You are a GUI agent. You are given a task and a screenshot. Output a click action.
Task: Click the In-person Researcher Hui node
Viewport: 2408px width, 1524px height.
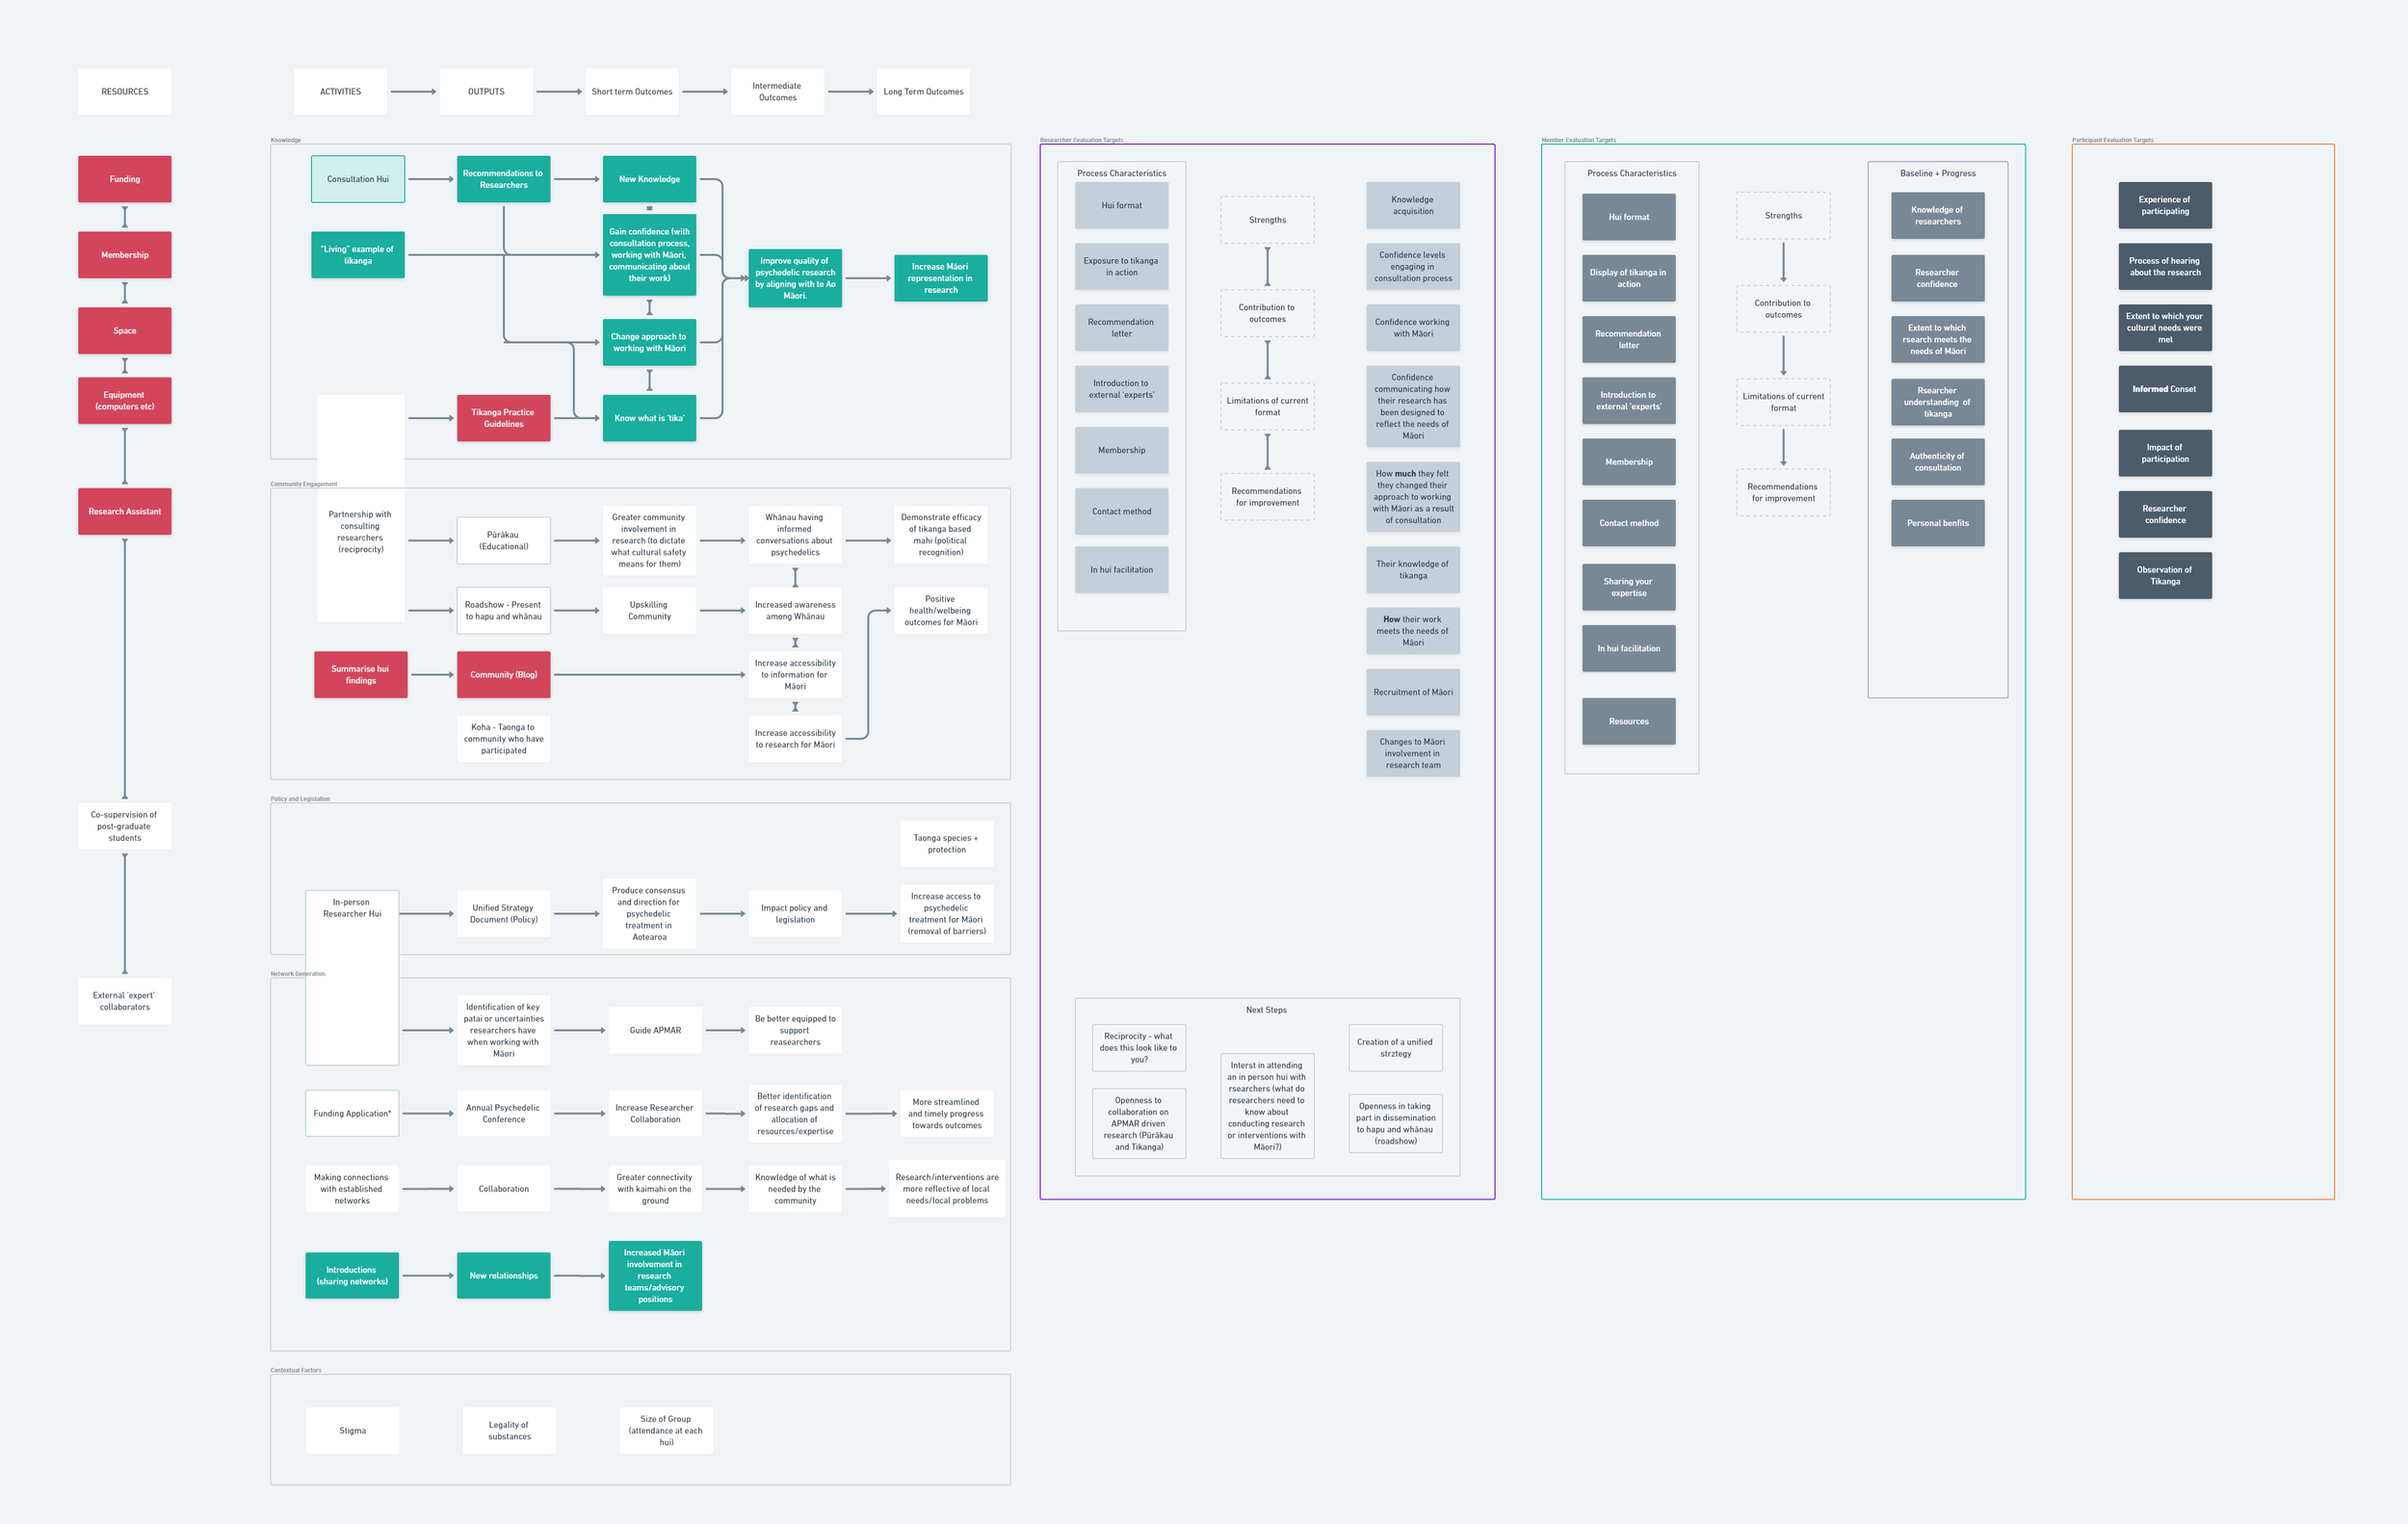click(x=352, y=977)
